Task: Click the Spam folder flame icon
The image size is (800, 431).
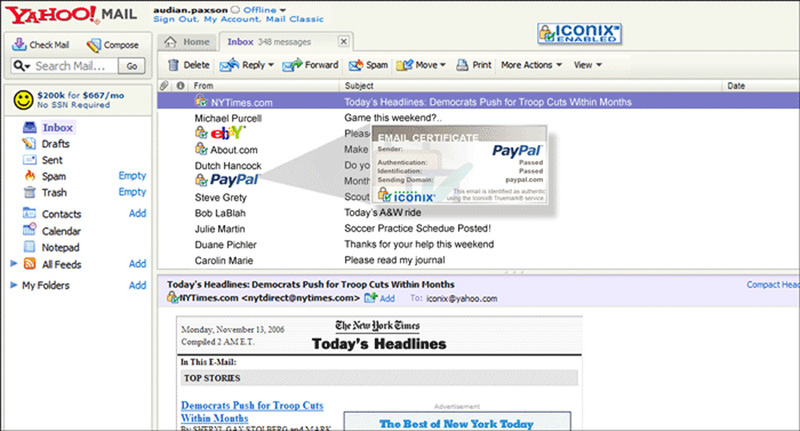Action: pos(30,176)
